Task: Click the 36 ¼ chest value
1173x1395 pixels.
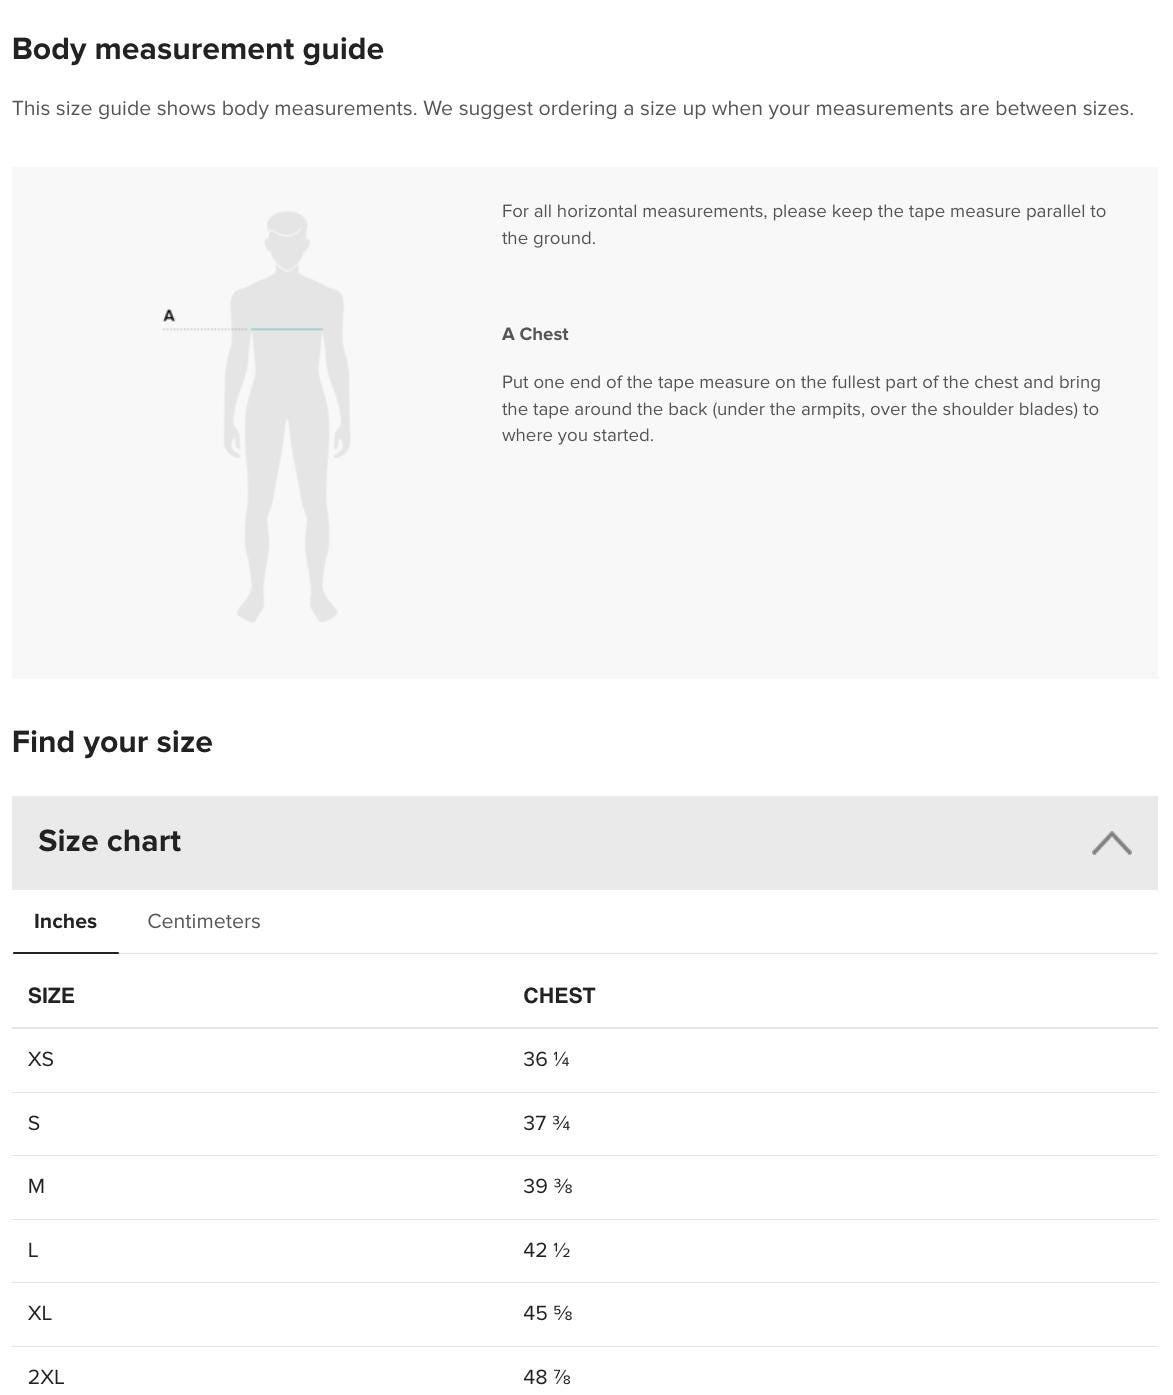Action: click(546, 1059)
